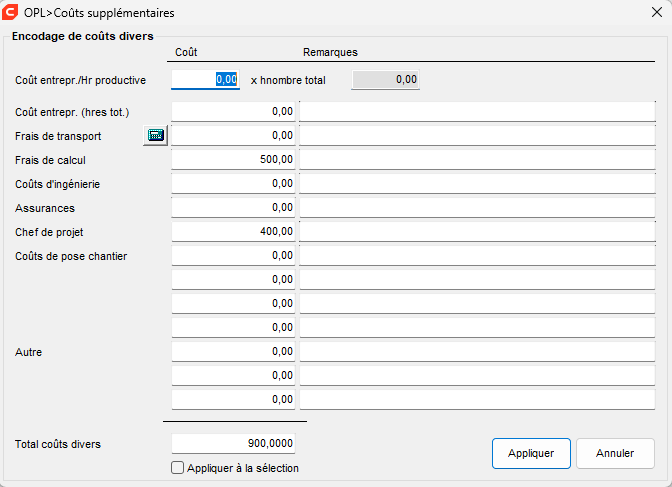Add a remark for Coûts d'ingénierie

click(477, 183)
